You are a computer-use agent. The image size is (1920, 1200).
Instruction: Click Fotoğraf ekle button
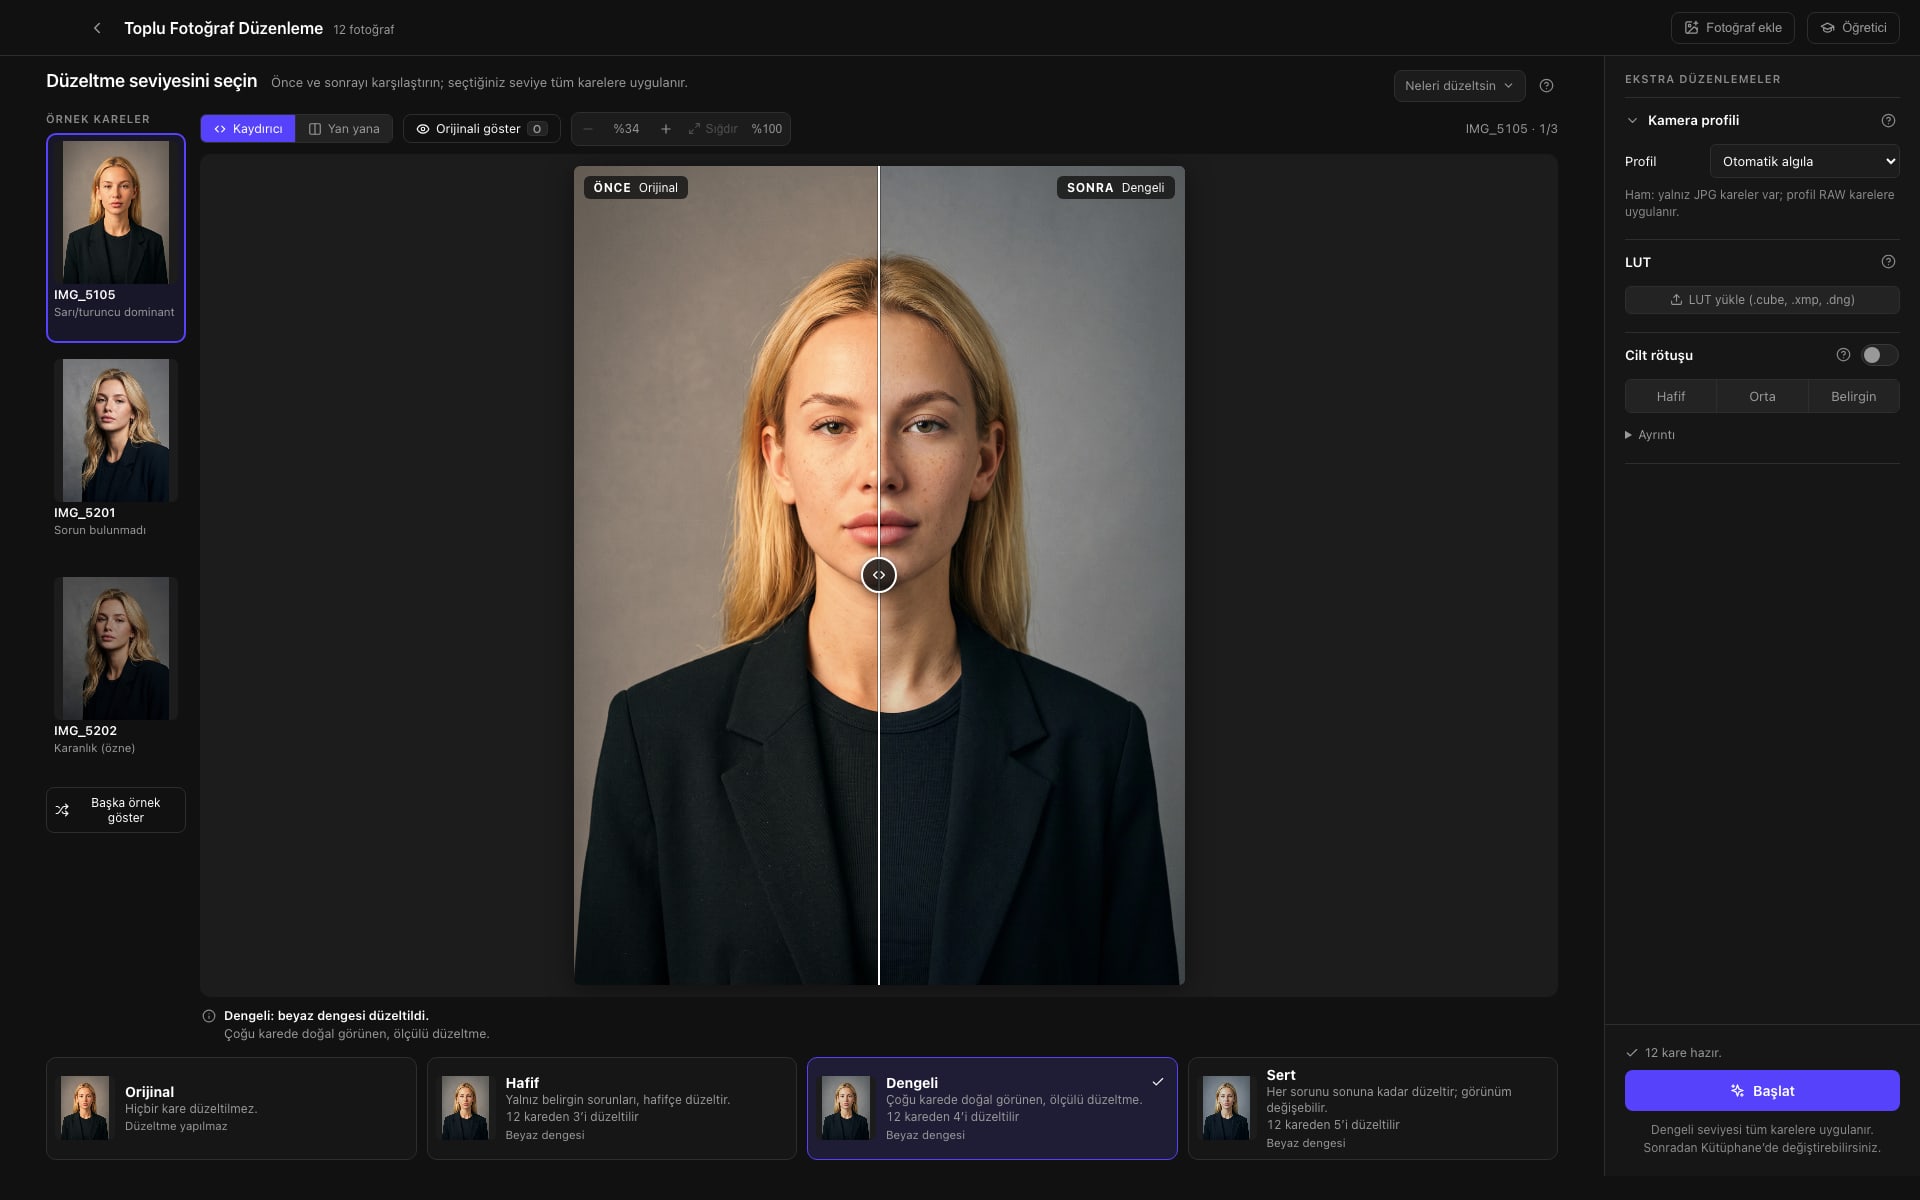click(x=1732, y=28)
